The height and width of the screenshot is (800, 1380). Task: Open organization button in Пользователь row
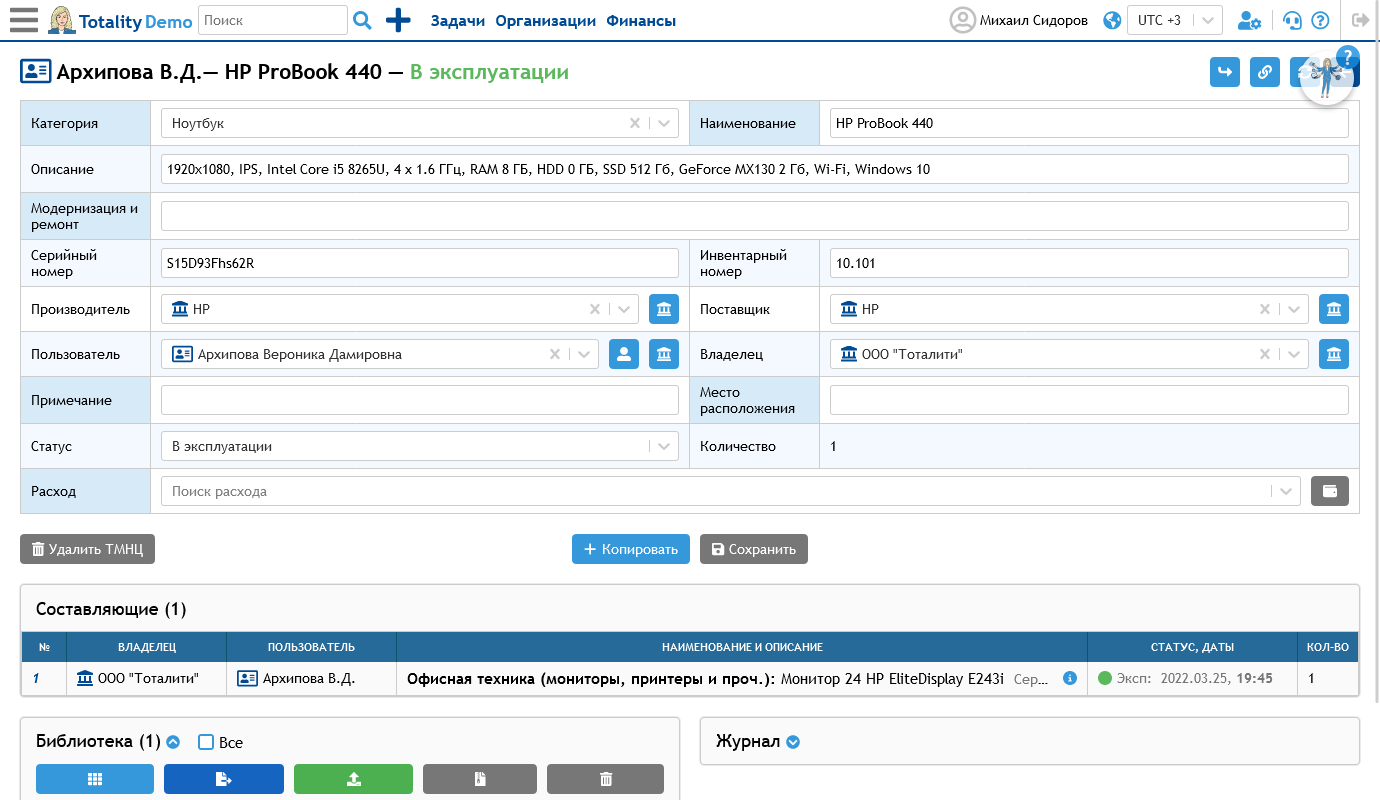point(664,354)
